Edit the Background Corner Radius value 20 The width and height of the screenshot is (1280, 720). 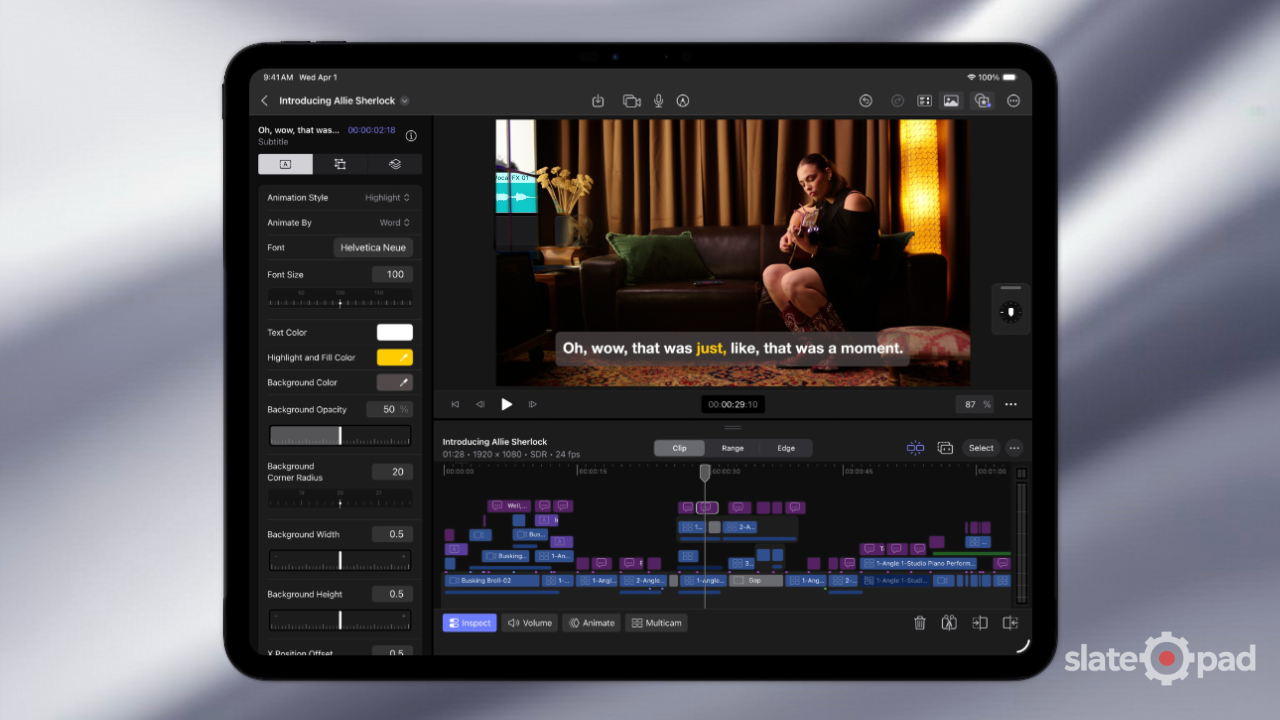click(x=392, y=472)
